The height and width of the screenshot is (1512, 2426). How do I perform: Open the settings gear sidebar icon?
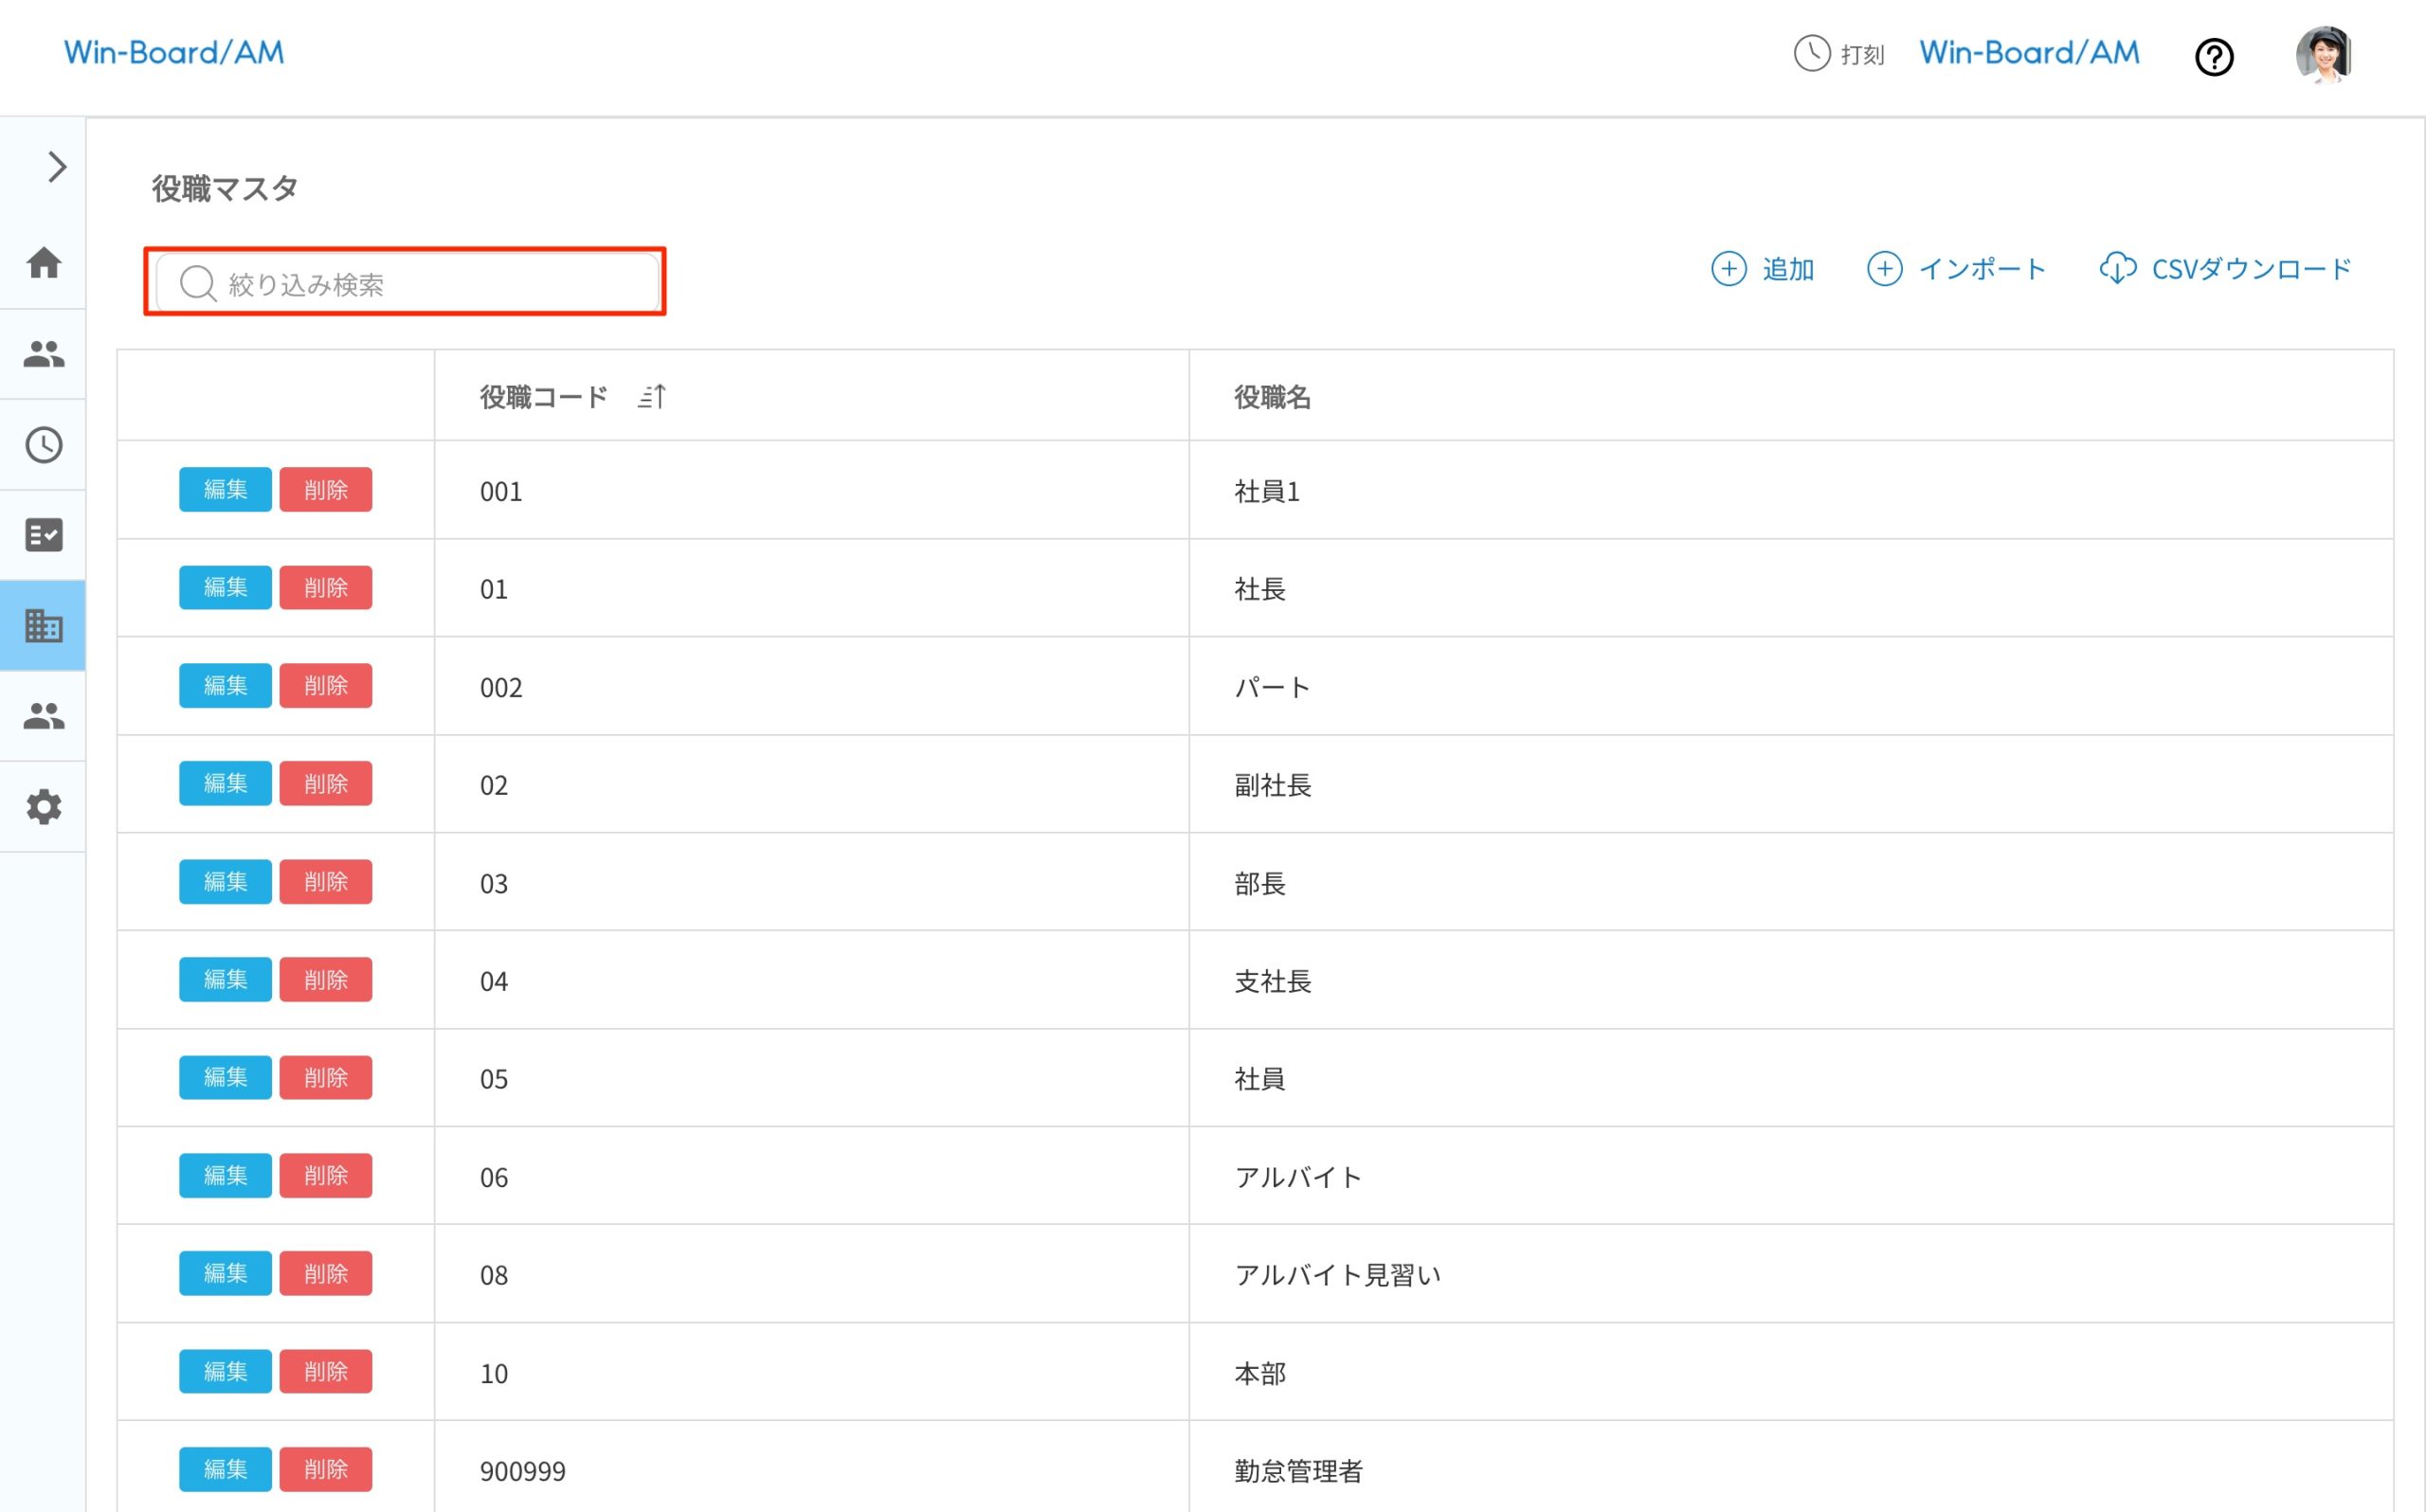[x=44, y=807]
